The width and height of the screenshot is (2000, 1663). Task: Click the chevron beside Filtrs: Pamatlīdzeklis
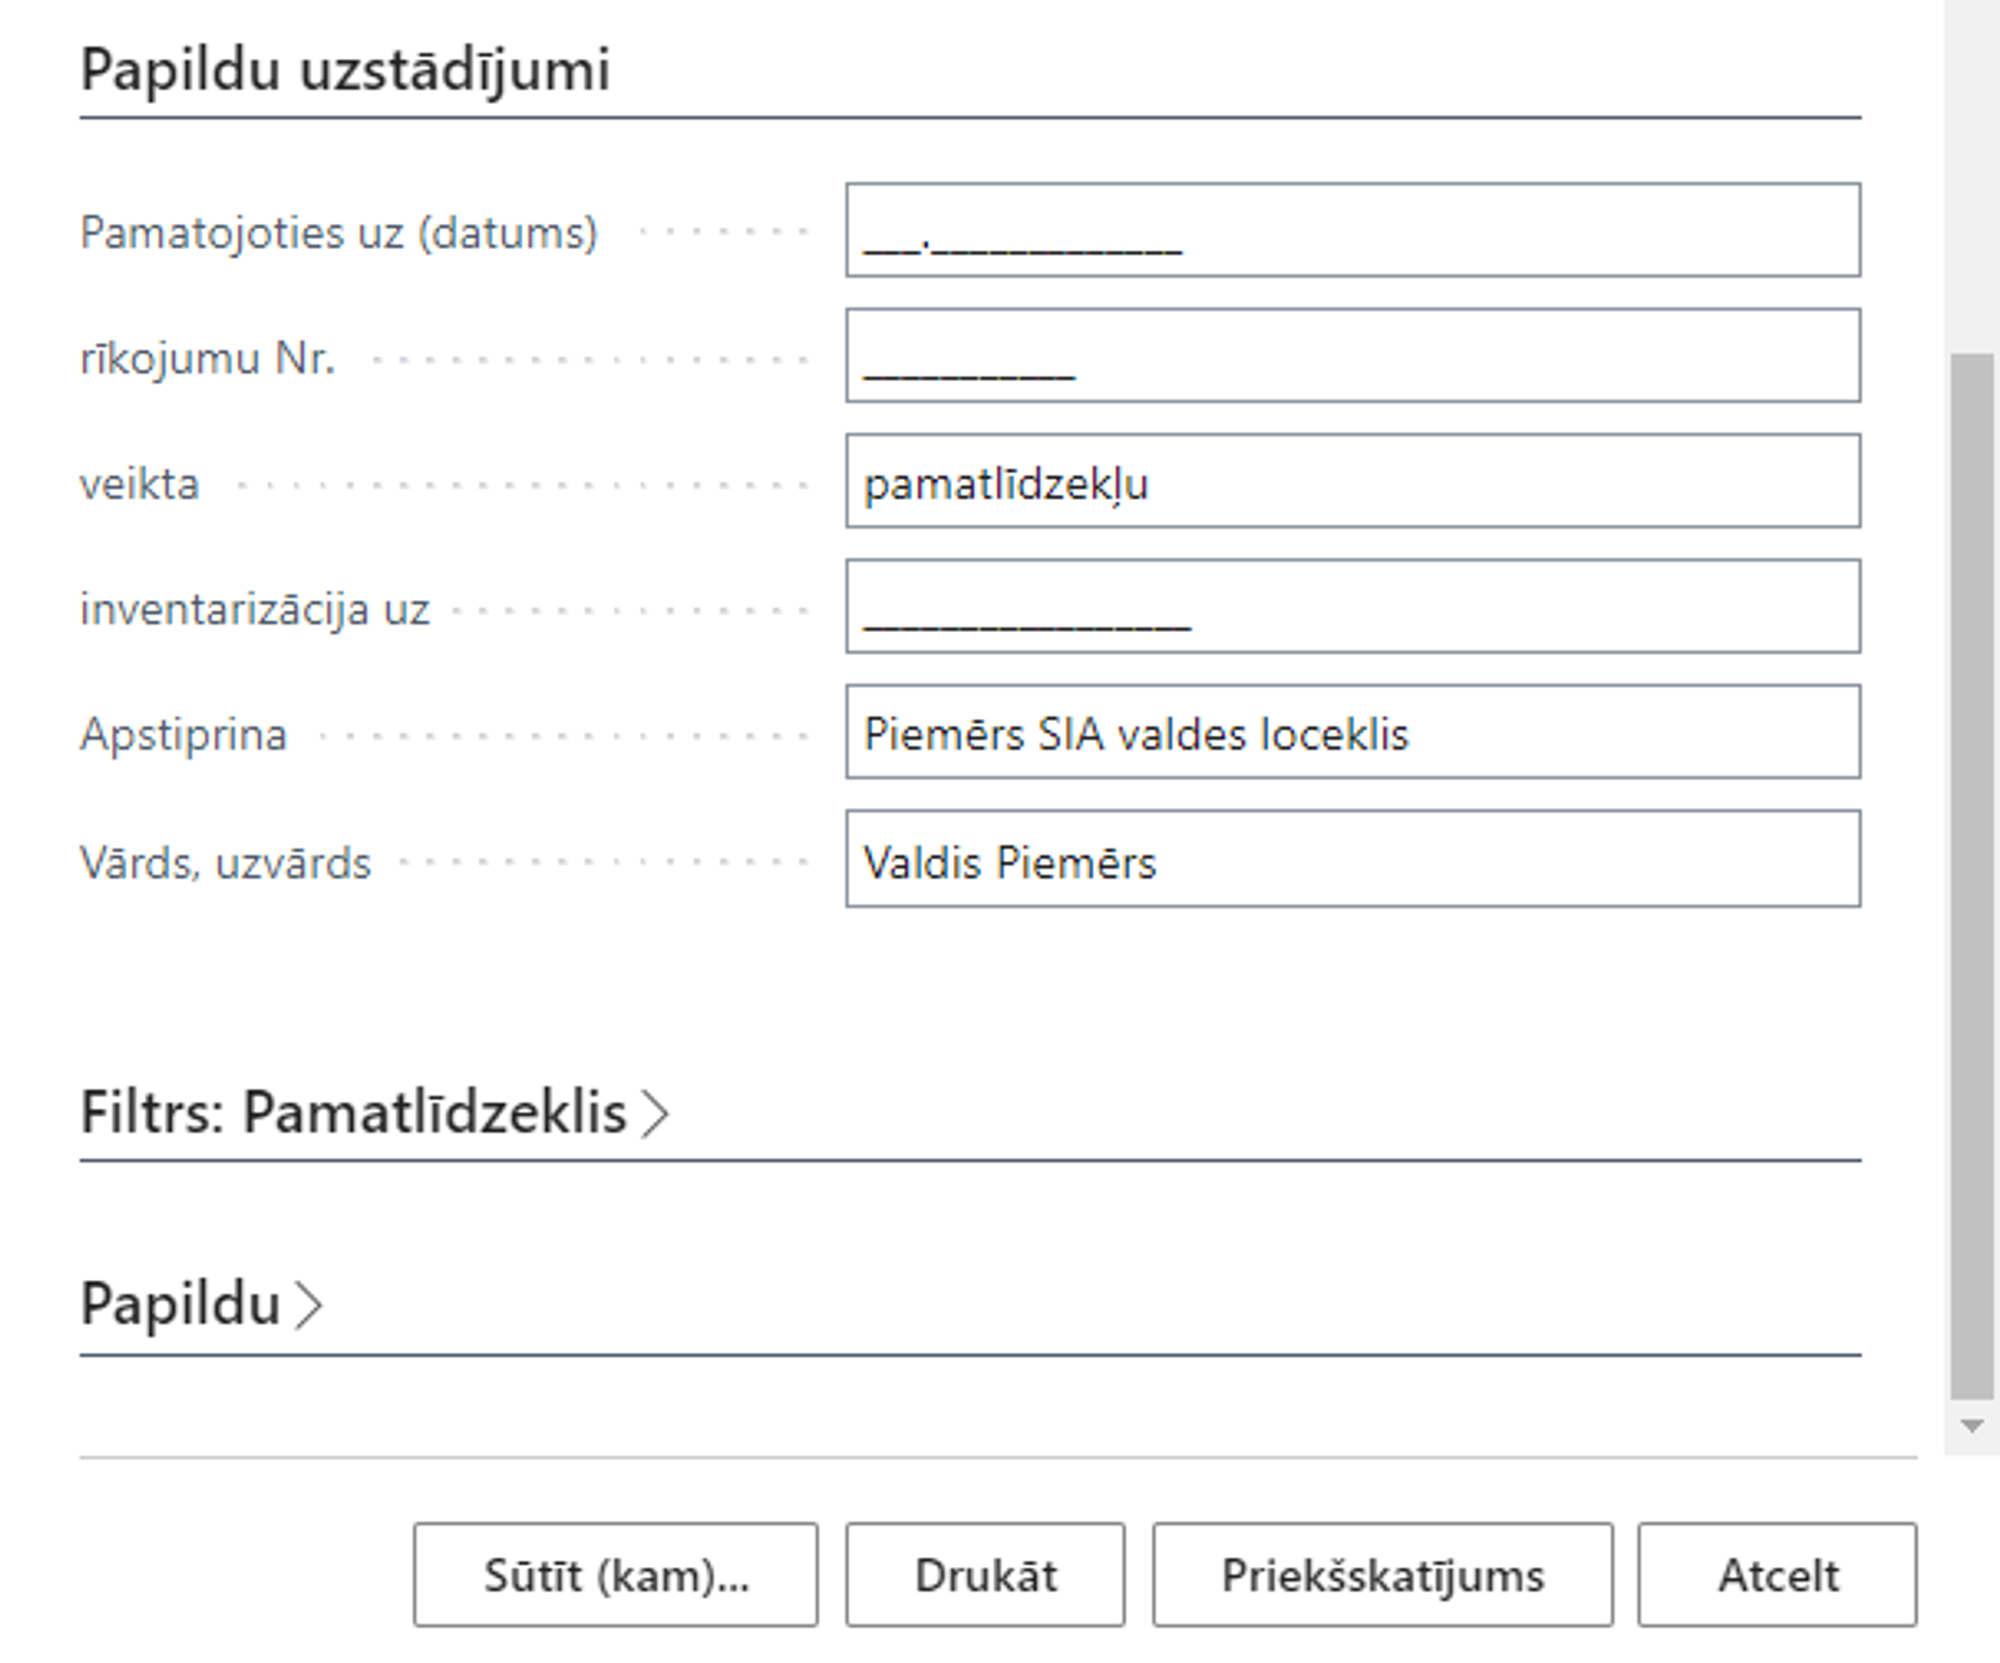655,1113
